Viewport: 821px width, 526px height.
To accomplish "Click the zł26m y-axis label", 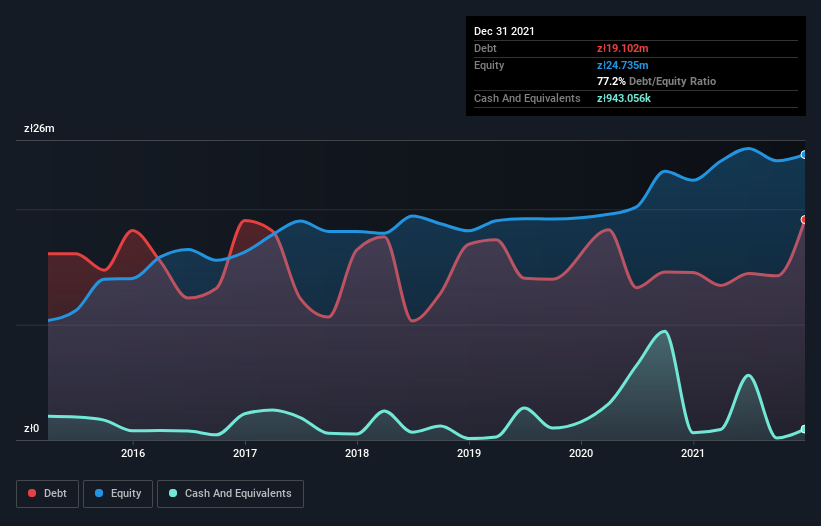I will tap(39, 128).
